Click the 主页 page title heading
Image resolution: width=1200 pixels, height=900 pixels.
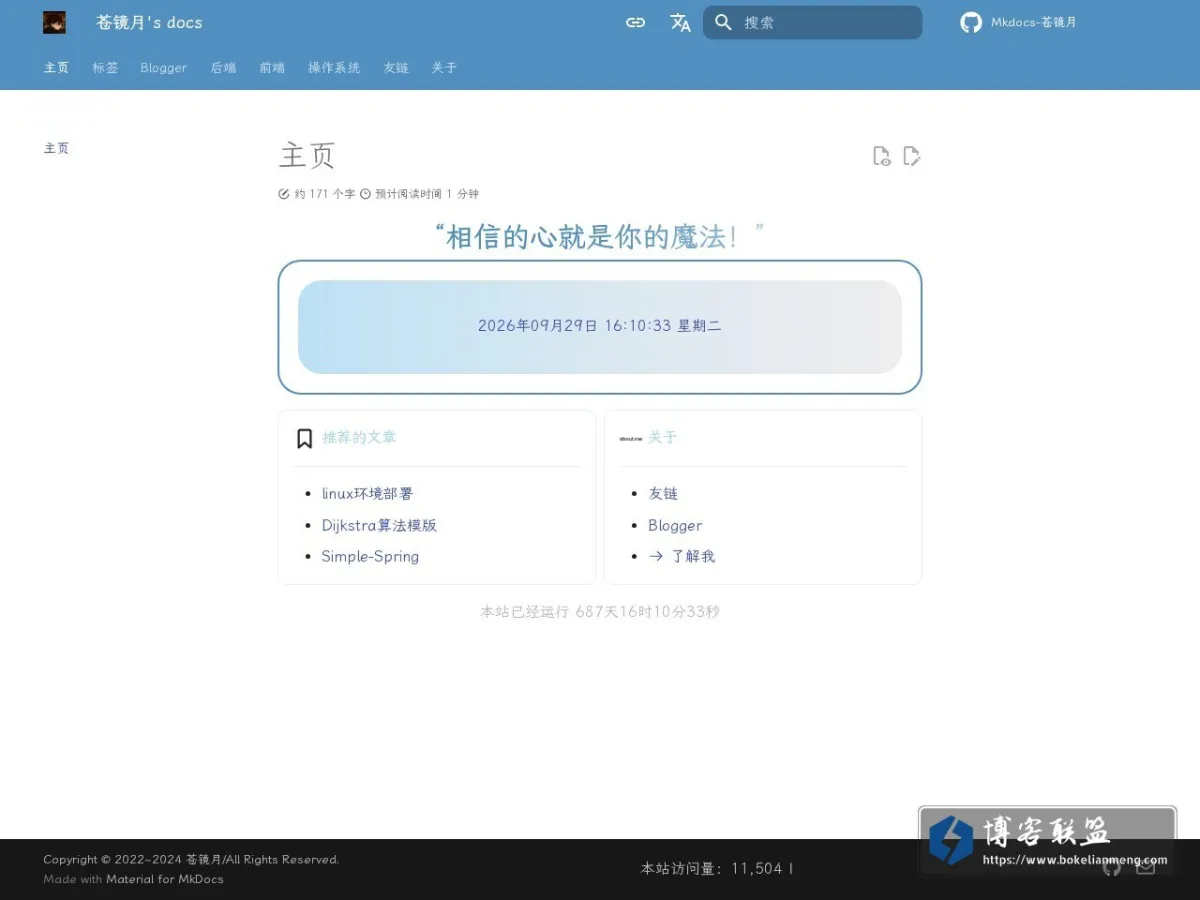click(307, 156)
